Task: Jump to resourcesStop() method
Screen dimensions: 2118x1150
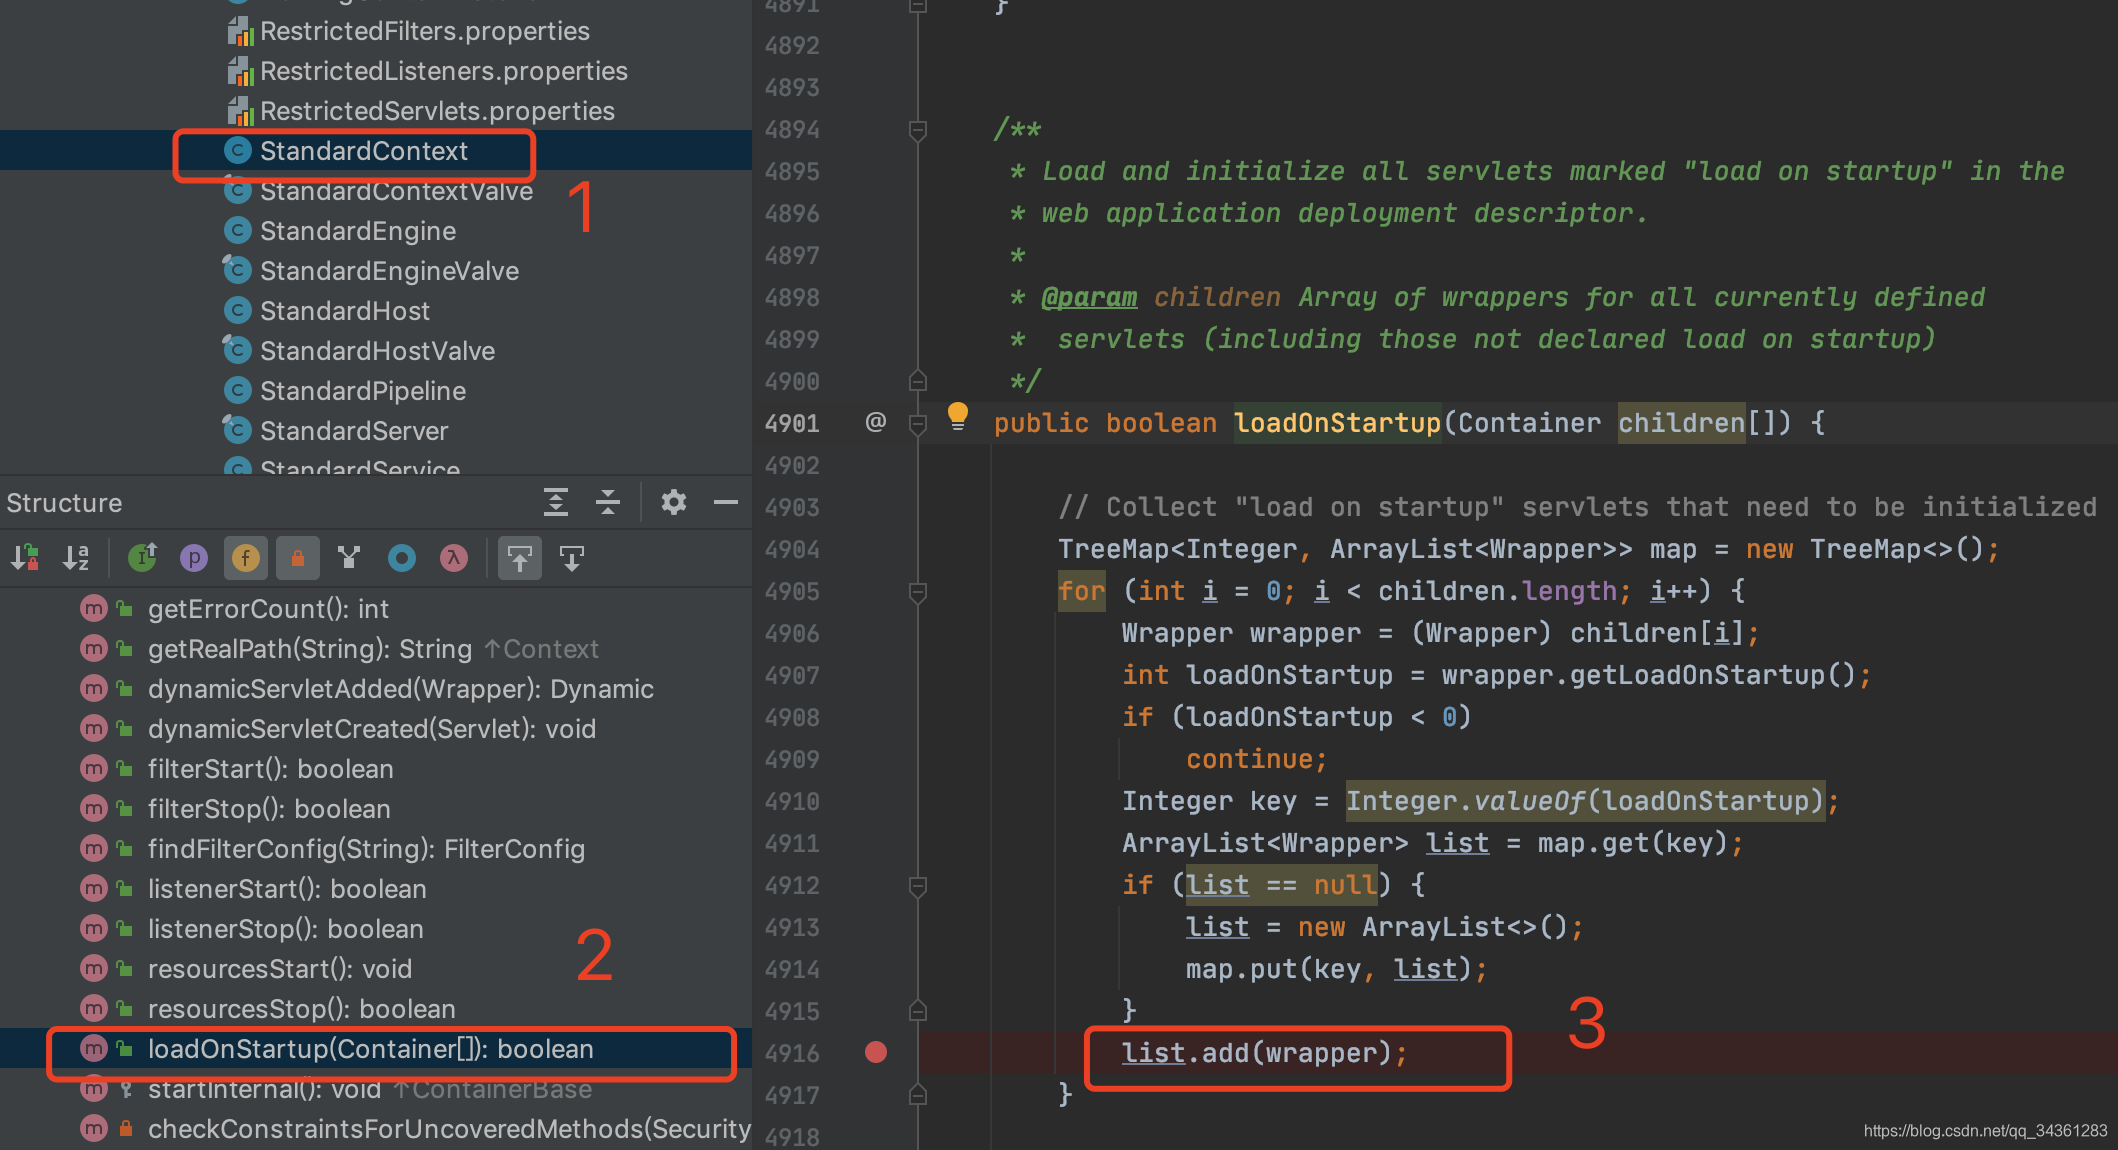Action: pos(302,1009)
